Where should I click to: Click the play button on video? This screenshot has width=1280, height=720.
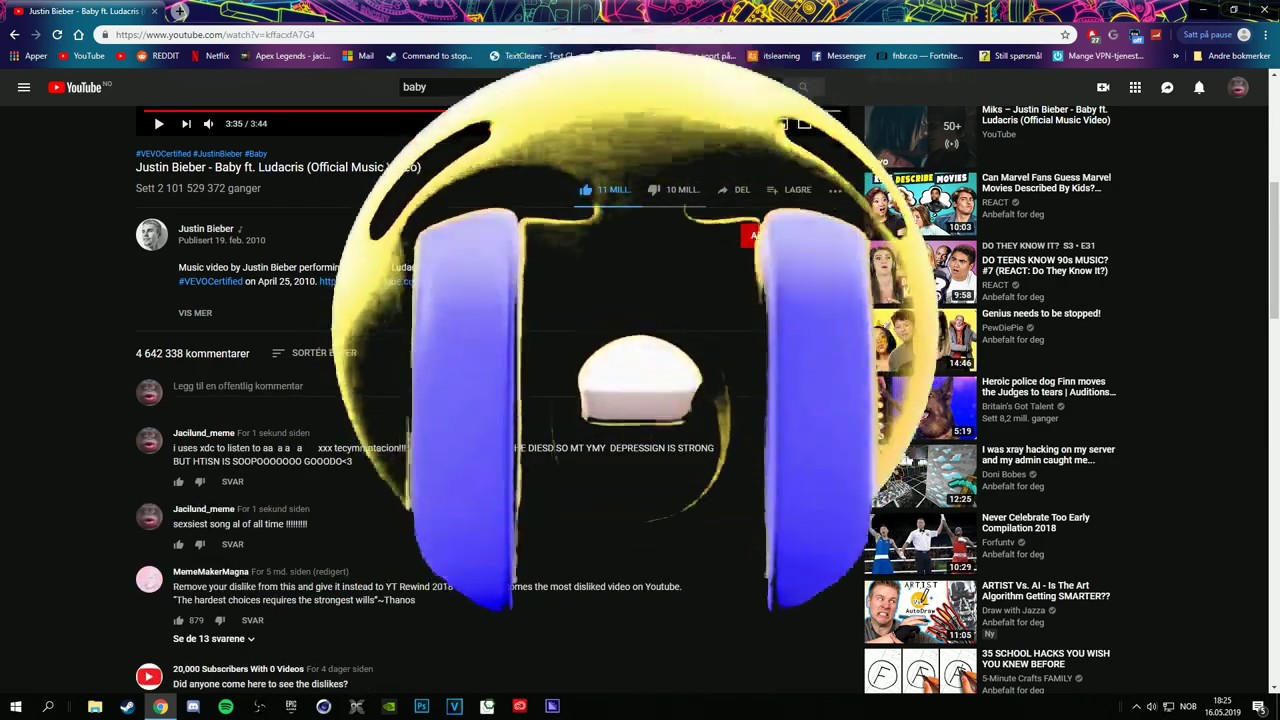point(158,124)
